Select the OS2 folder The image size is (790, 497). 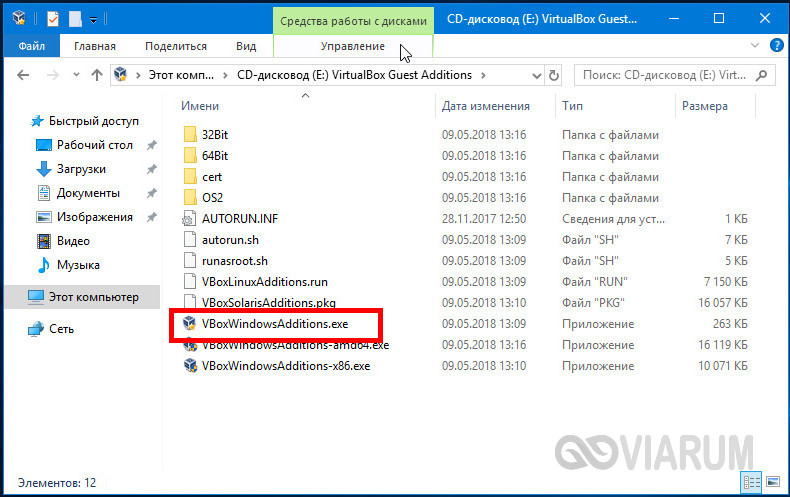[212, 198]
